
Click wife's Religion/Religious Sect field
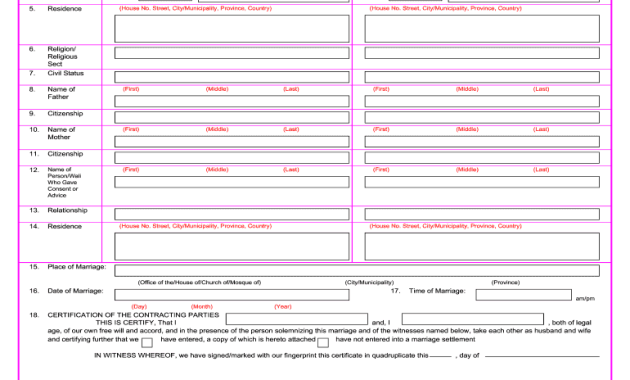pos(482,53)
